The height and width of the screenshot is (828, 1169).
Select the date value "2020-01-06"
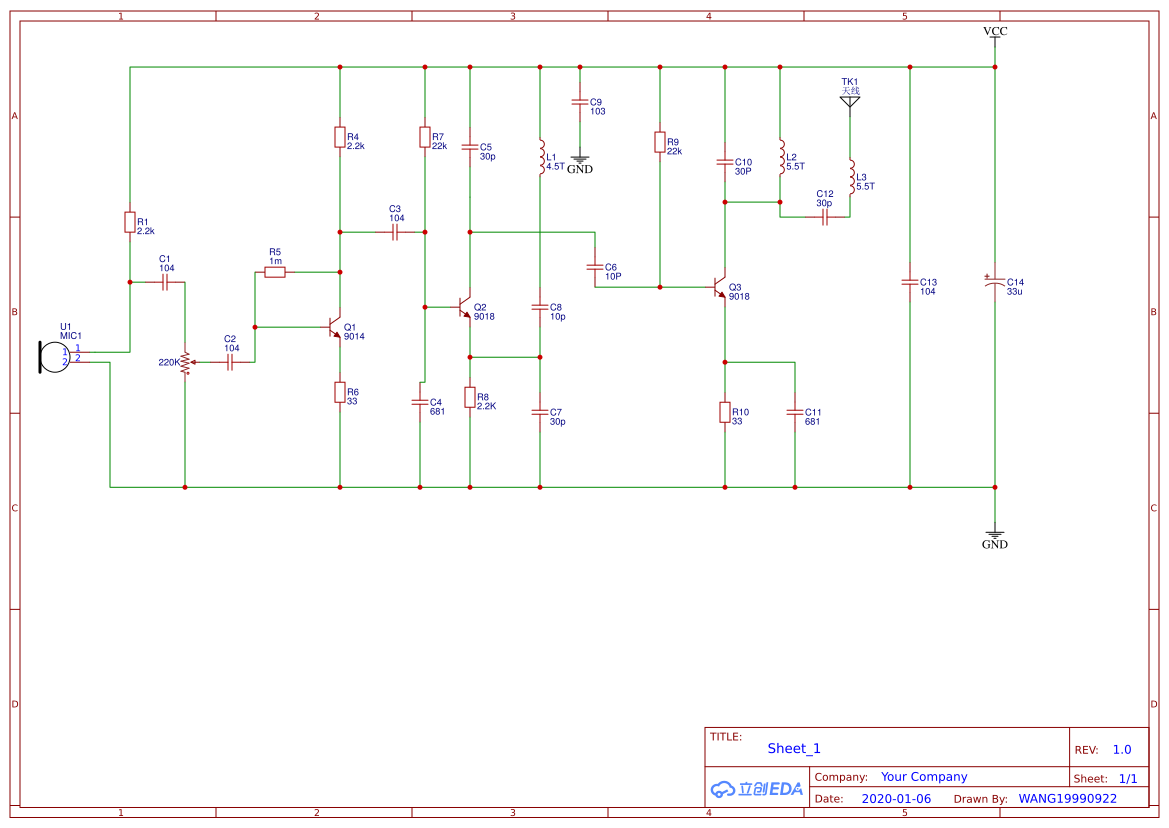point(896,799)
